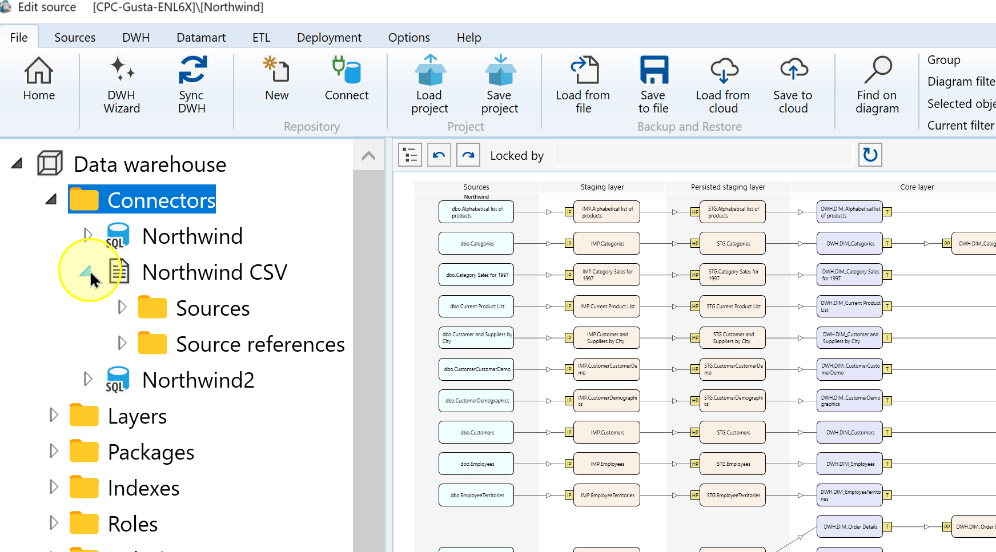The height and width of the screenshot is (552, 996).
Task: Expand the Roles folder node
Action: (54, 523)
